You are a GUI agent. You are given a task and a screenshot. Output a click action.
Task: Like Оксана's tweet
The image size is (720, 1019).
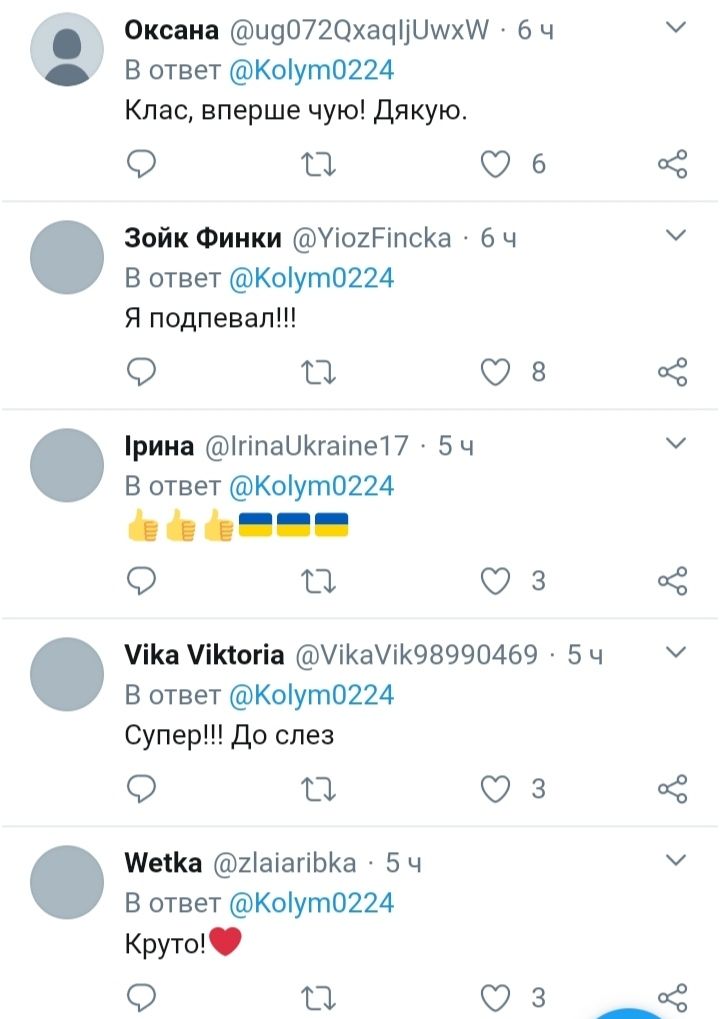496,164
